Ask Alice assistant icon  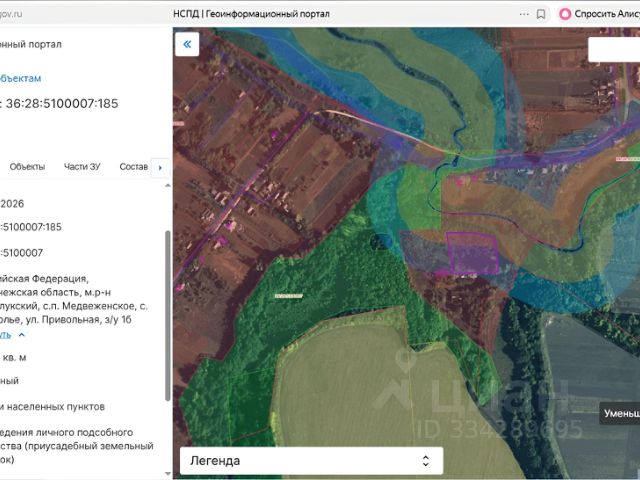(565, 14)
